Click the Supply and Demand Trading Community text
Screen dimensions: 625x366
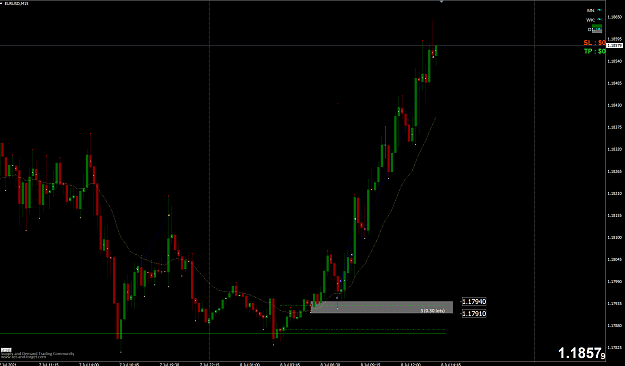(x=37, y=354)
